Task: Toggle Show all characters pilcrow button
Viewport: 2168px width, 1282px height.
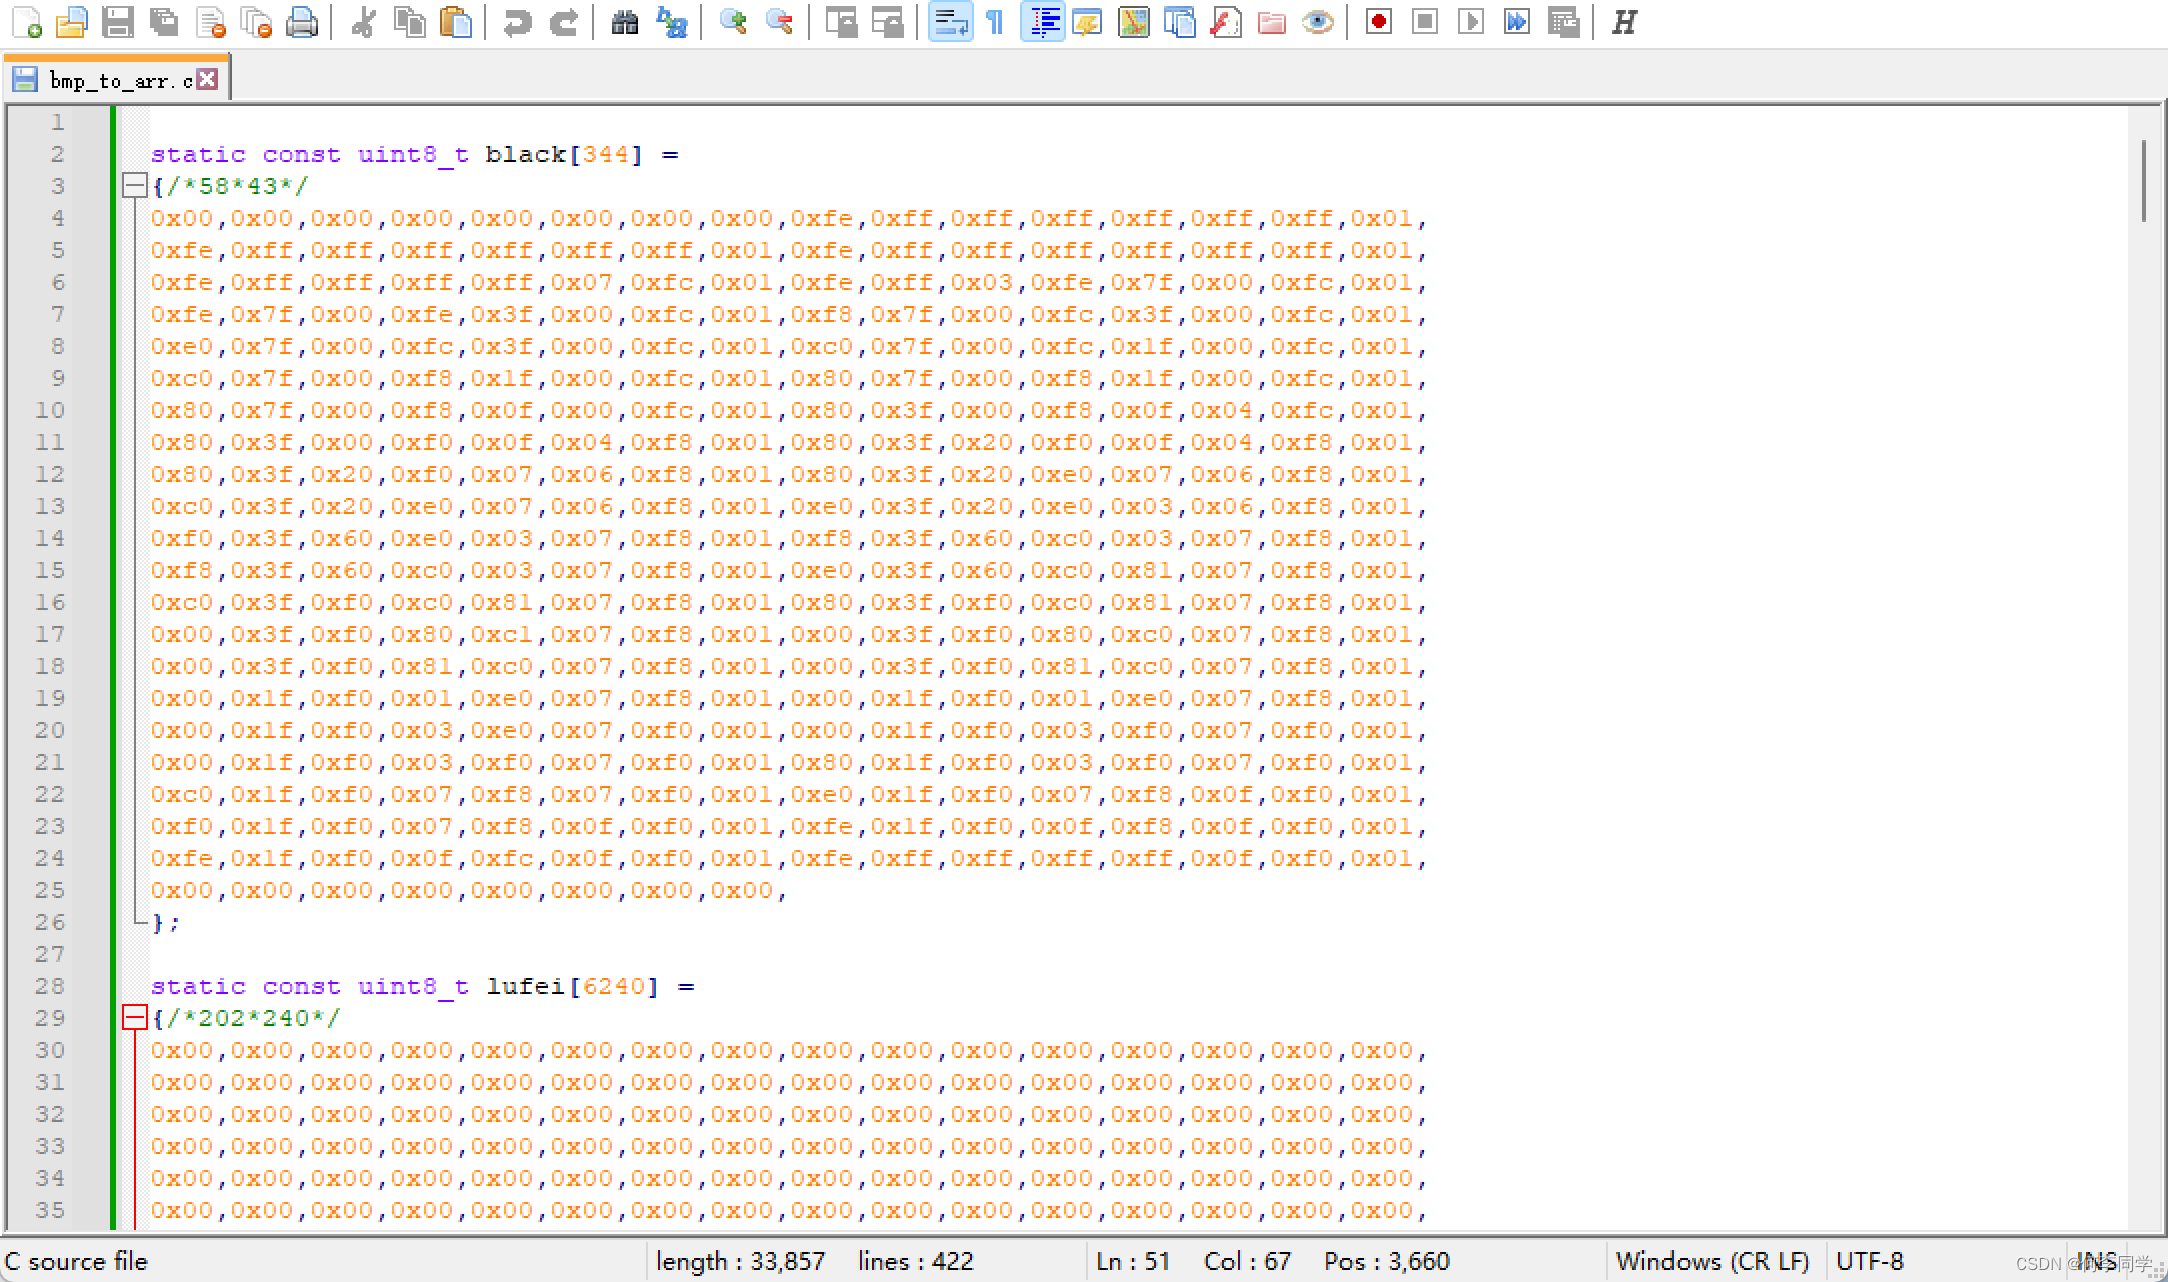Action: tap(995, 22)
